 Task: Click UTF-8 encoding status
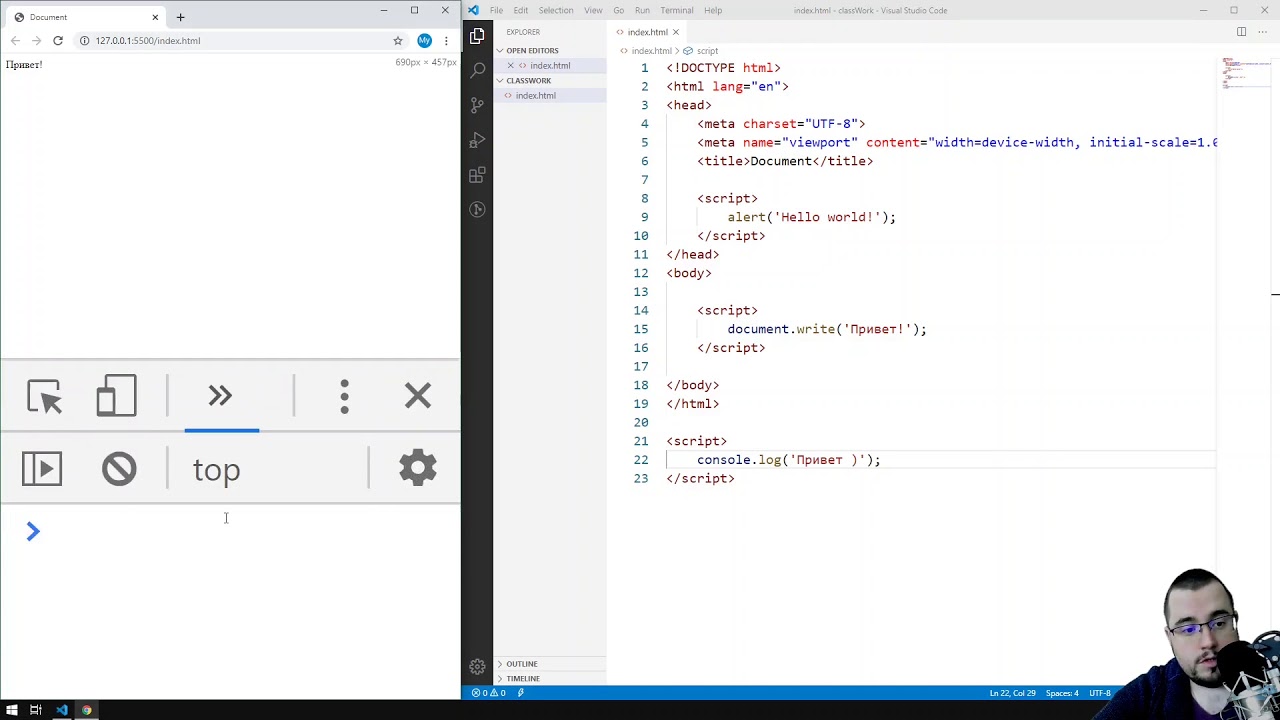click(1099, 693)
